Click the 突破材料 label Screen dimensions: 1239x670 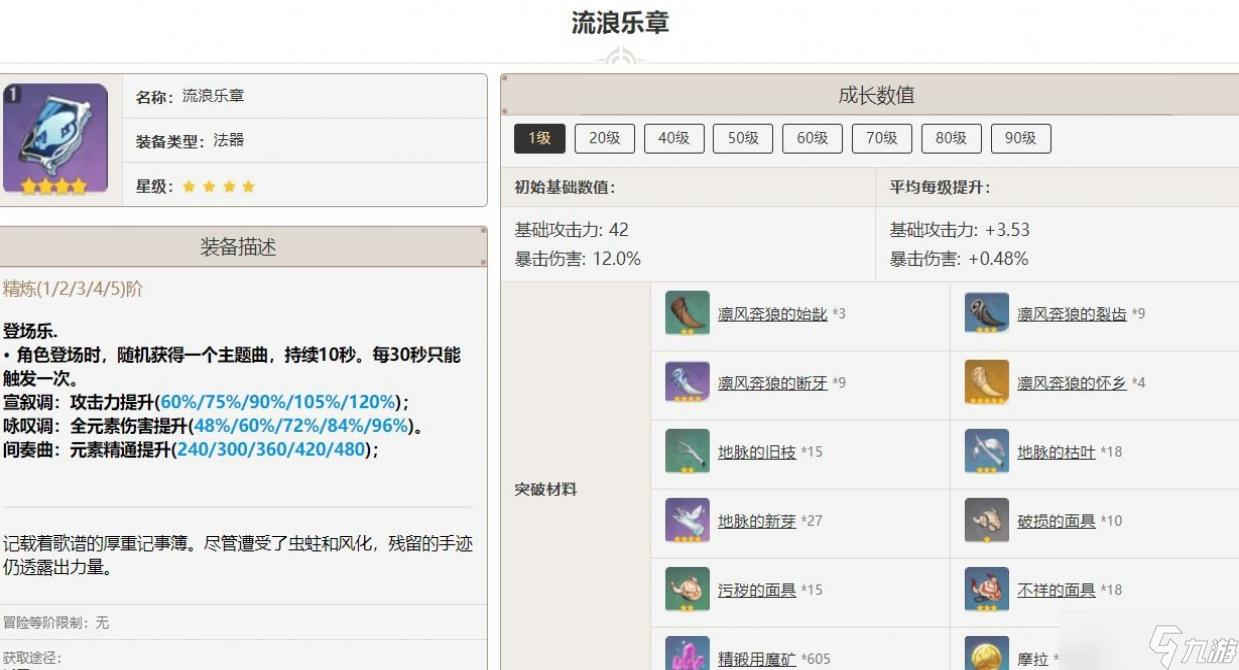click(x=545, y=490)
